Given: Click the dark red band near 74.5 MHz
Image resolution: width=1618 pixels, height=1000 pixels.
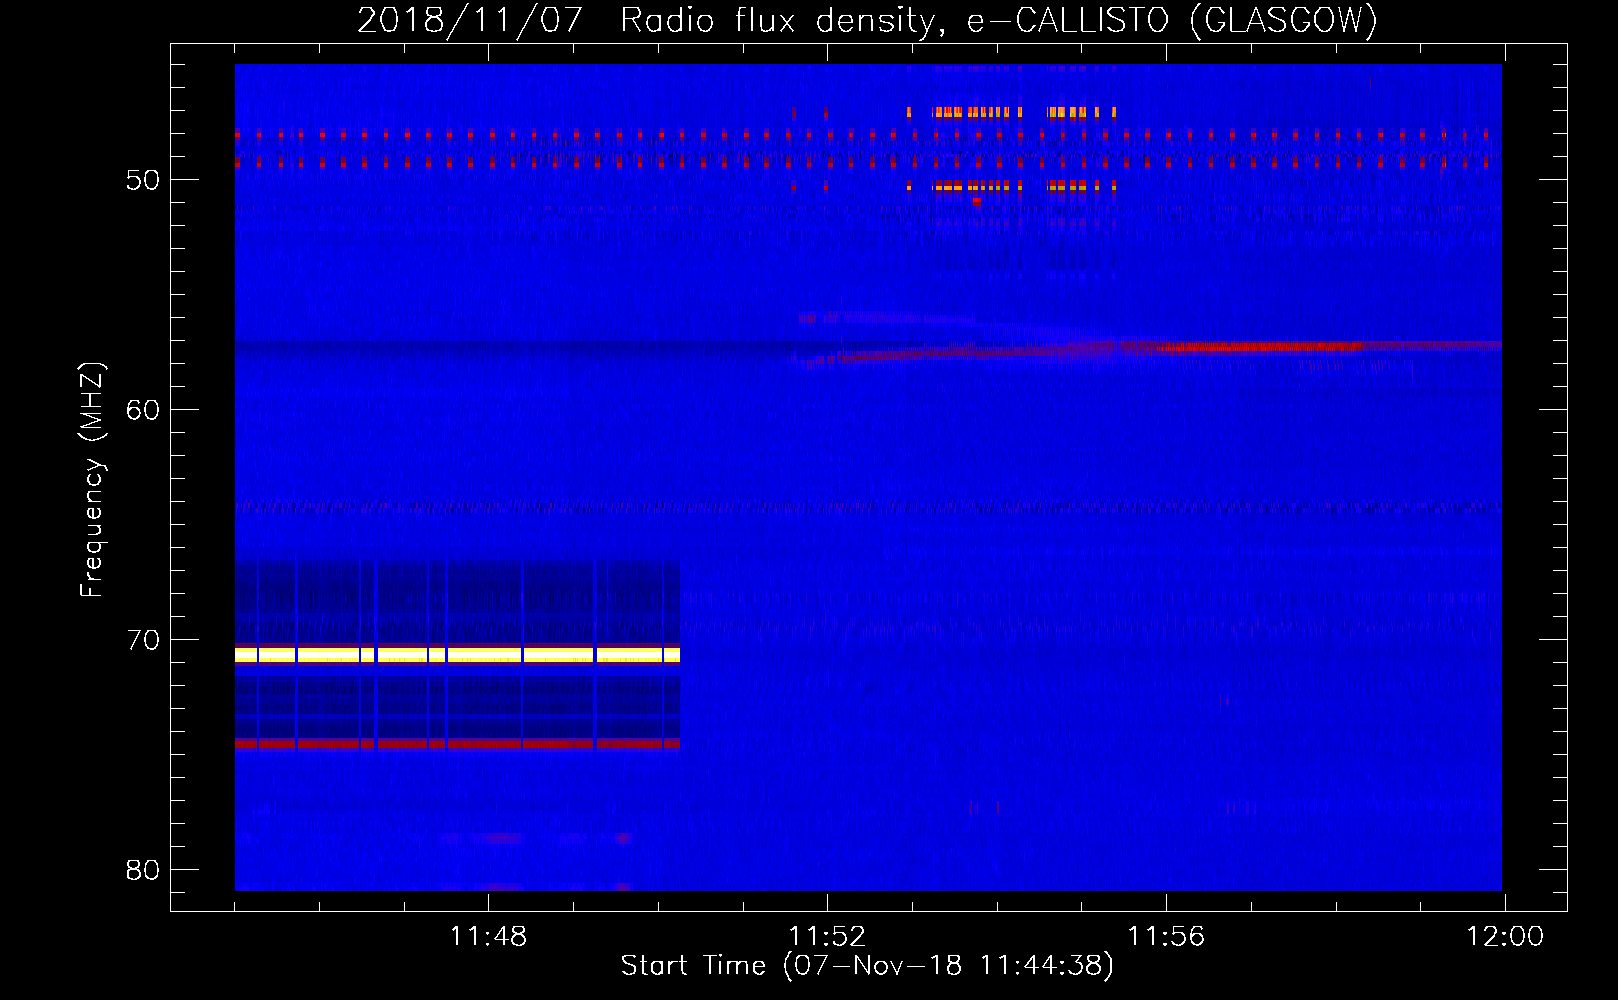Looking at the screenshot, I should [457, 743].
